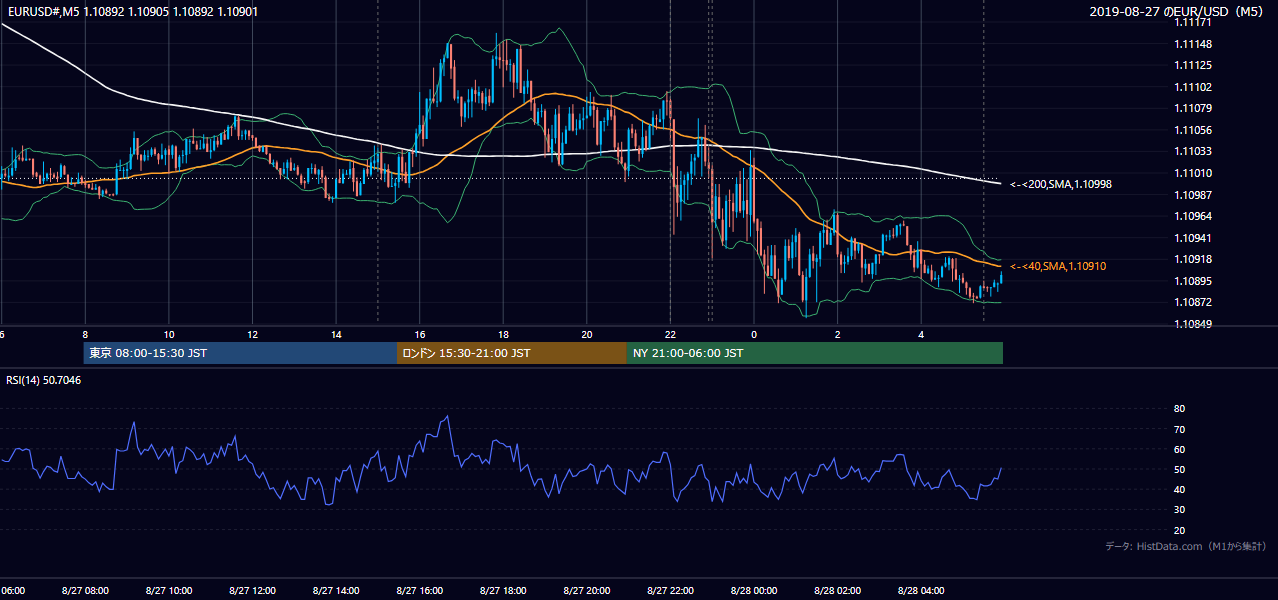The width and height of the screenshot is (1278, 600).
Task: Click hour label 18 under the price chart
Action: tap(504, 334)
